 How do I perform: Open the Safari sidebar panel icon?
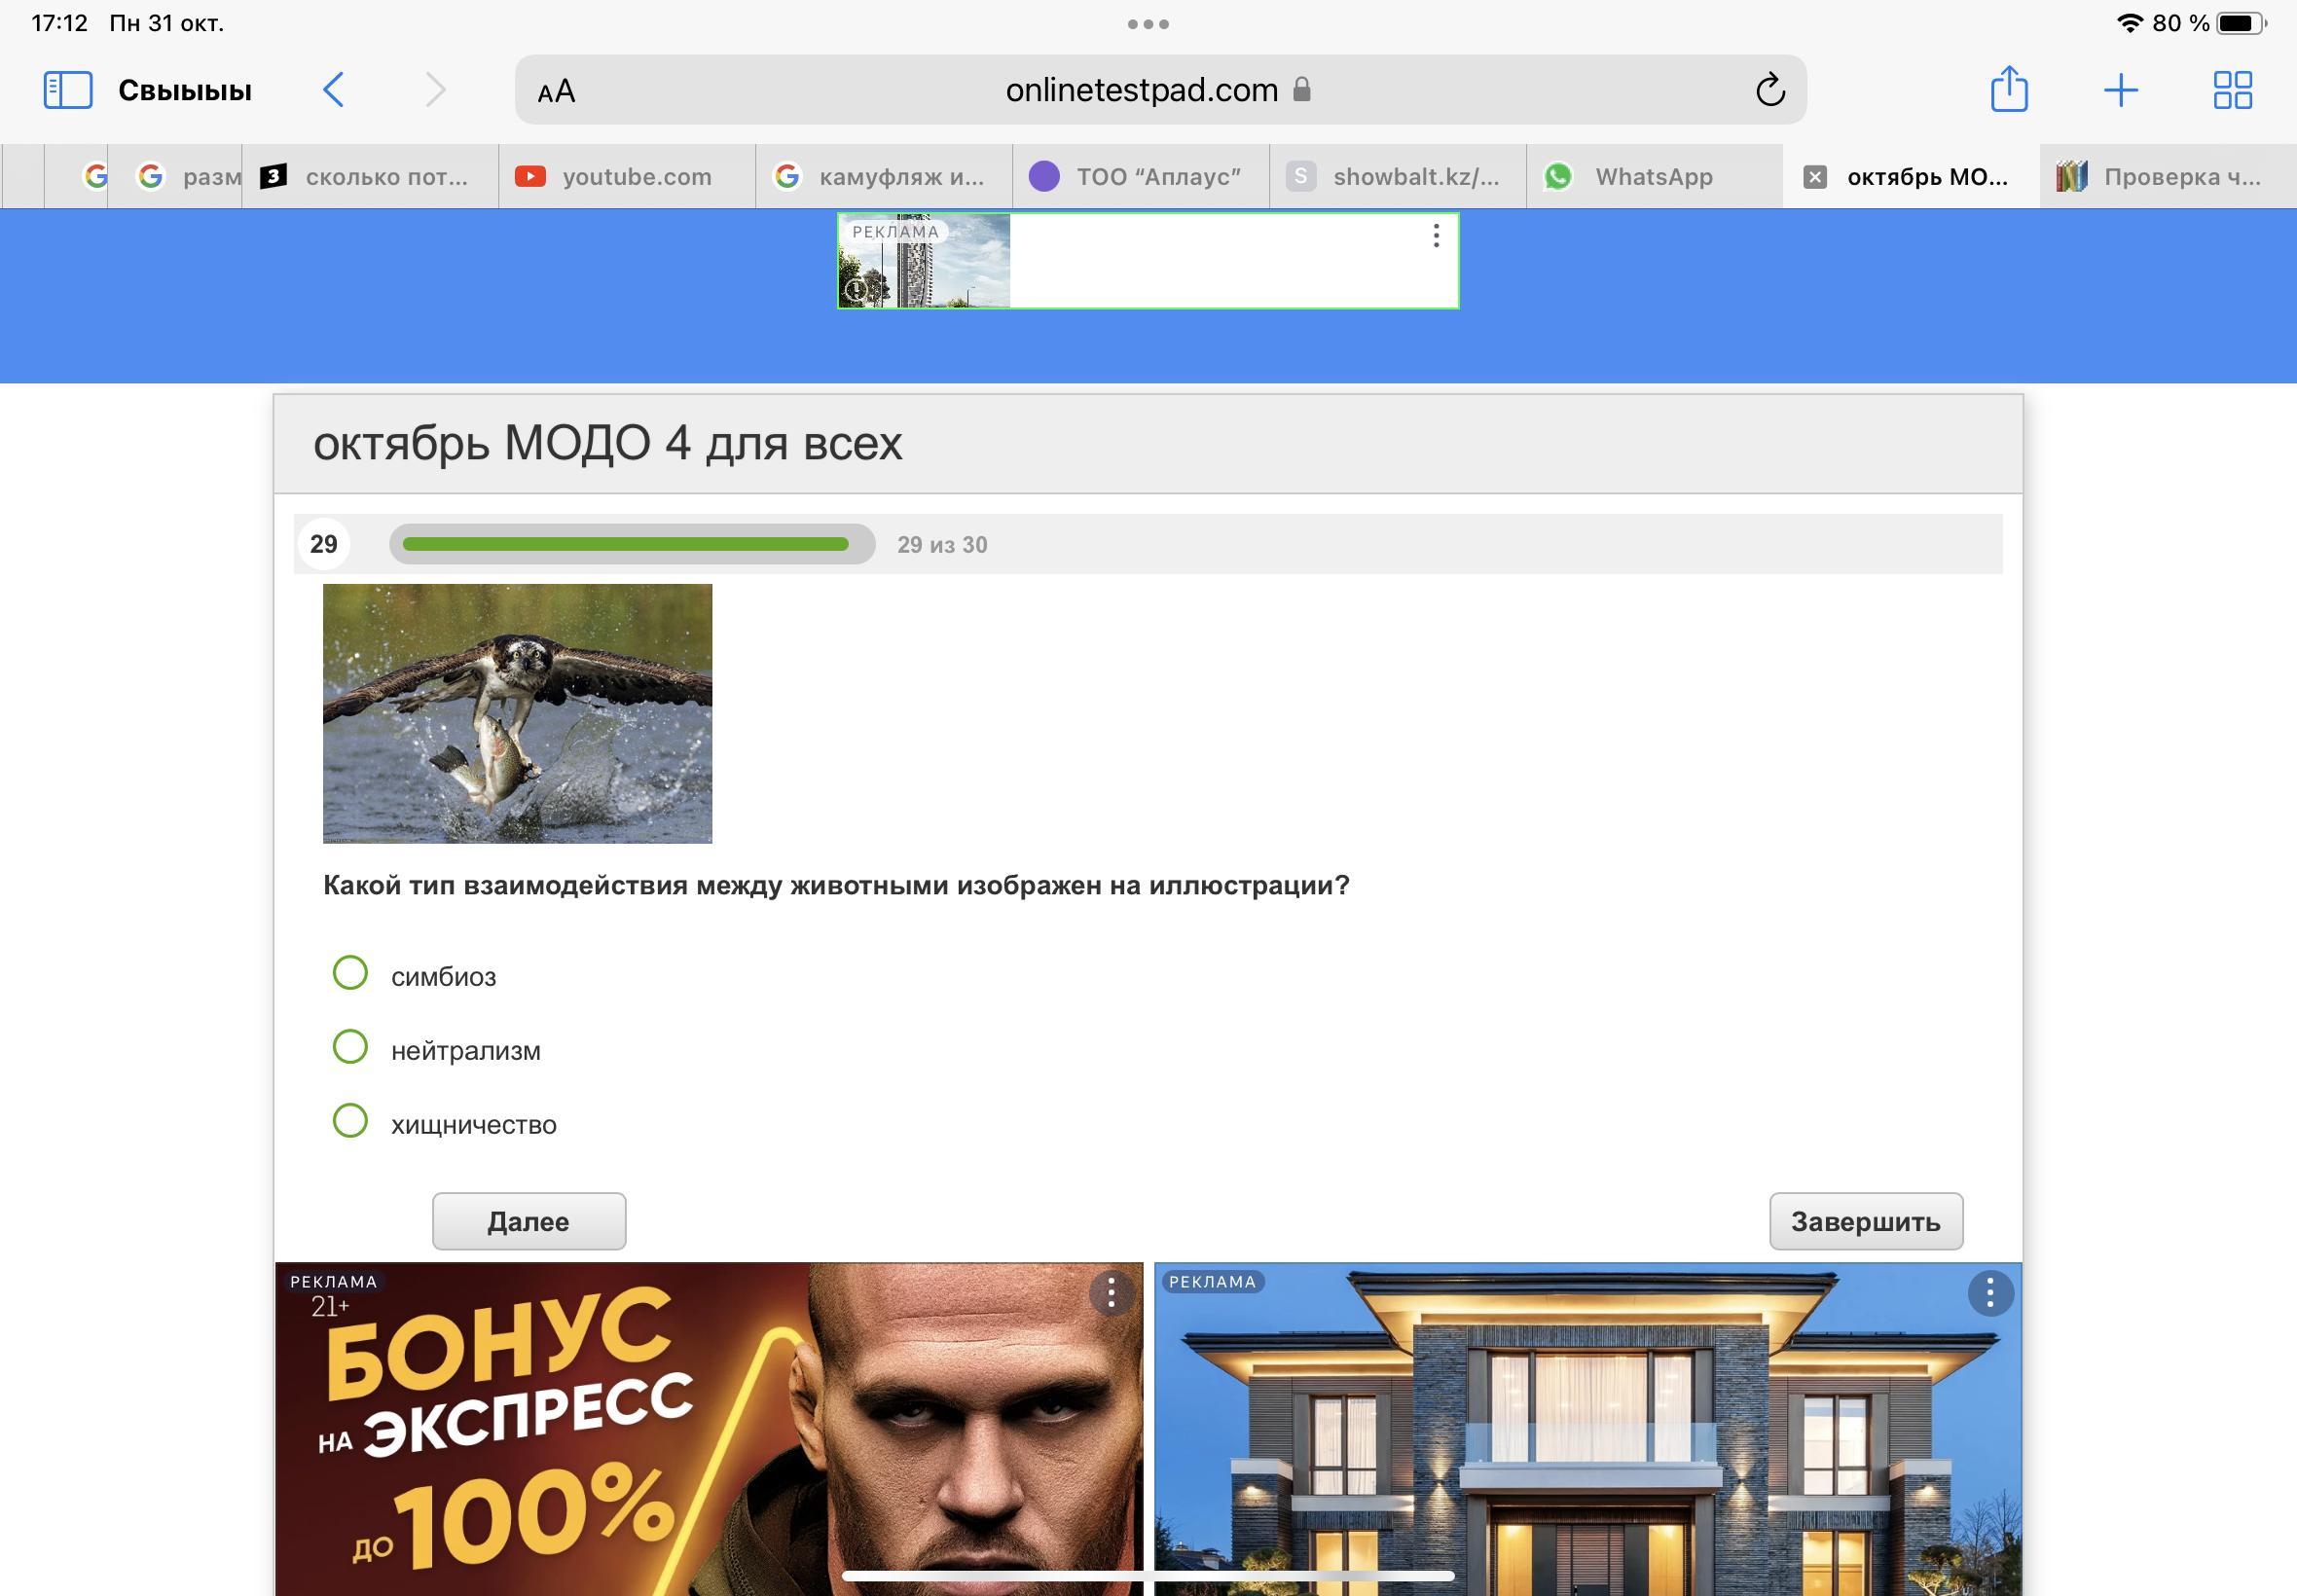click(x=68, y=90)
